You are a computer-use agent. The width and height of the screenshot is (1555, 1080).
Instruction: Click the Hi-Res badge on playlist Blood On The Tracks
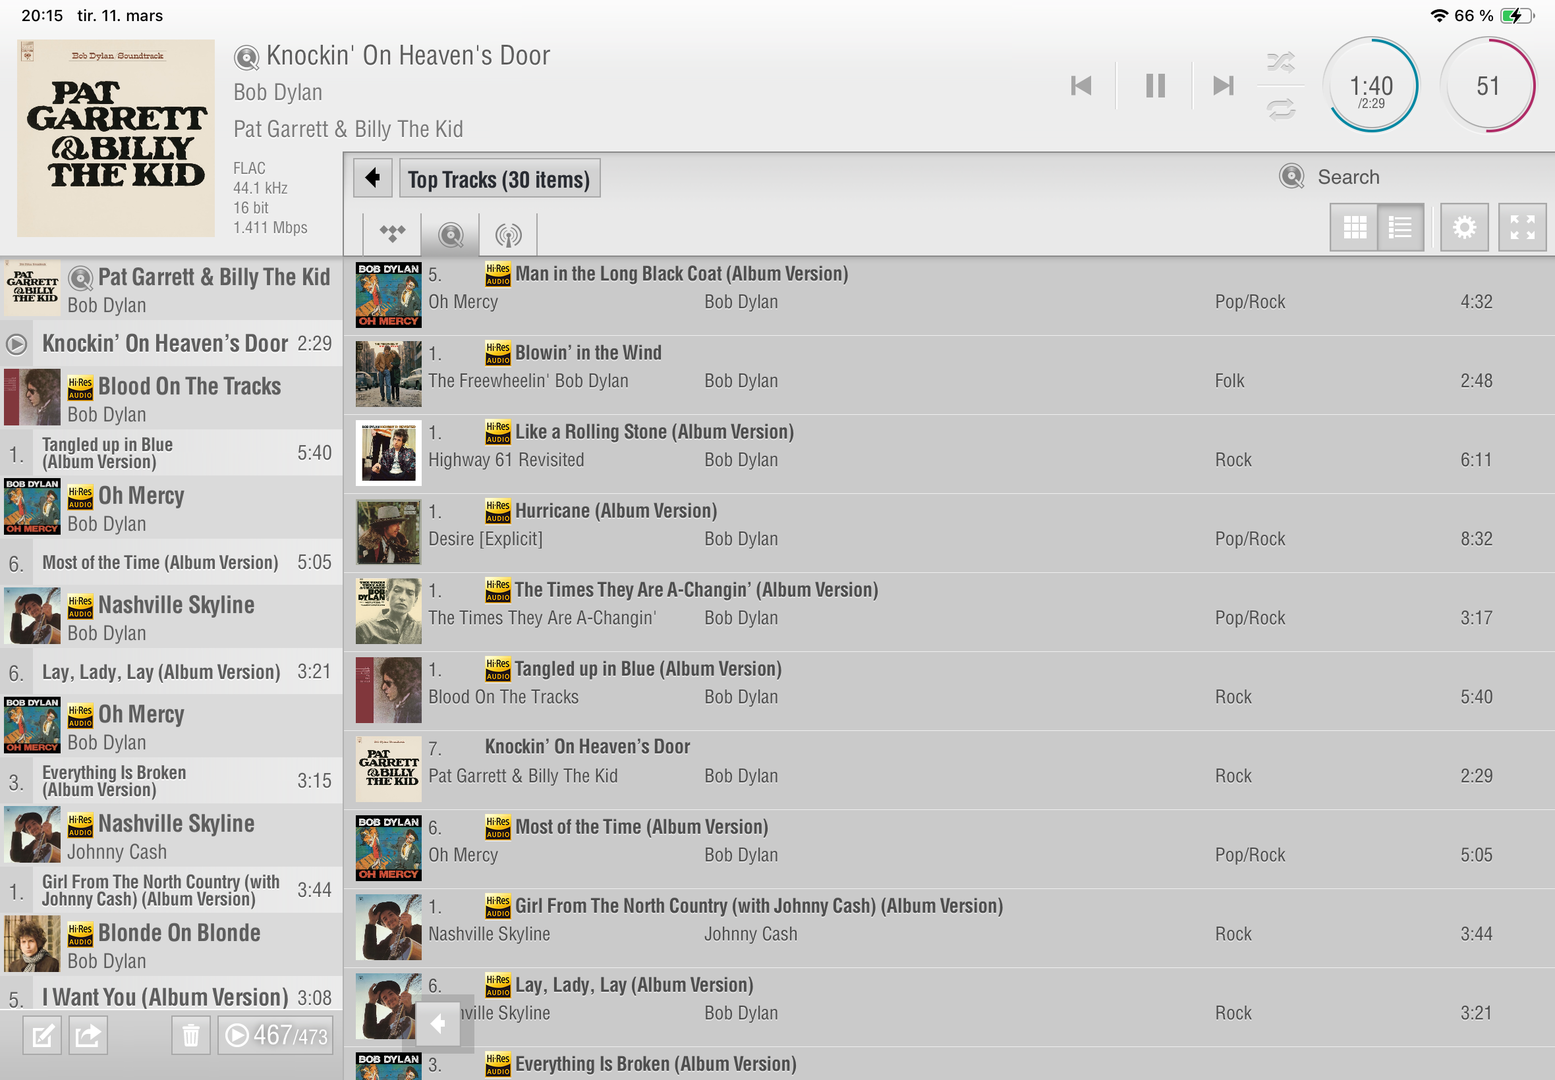coord(80,387)
